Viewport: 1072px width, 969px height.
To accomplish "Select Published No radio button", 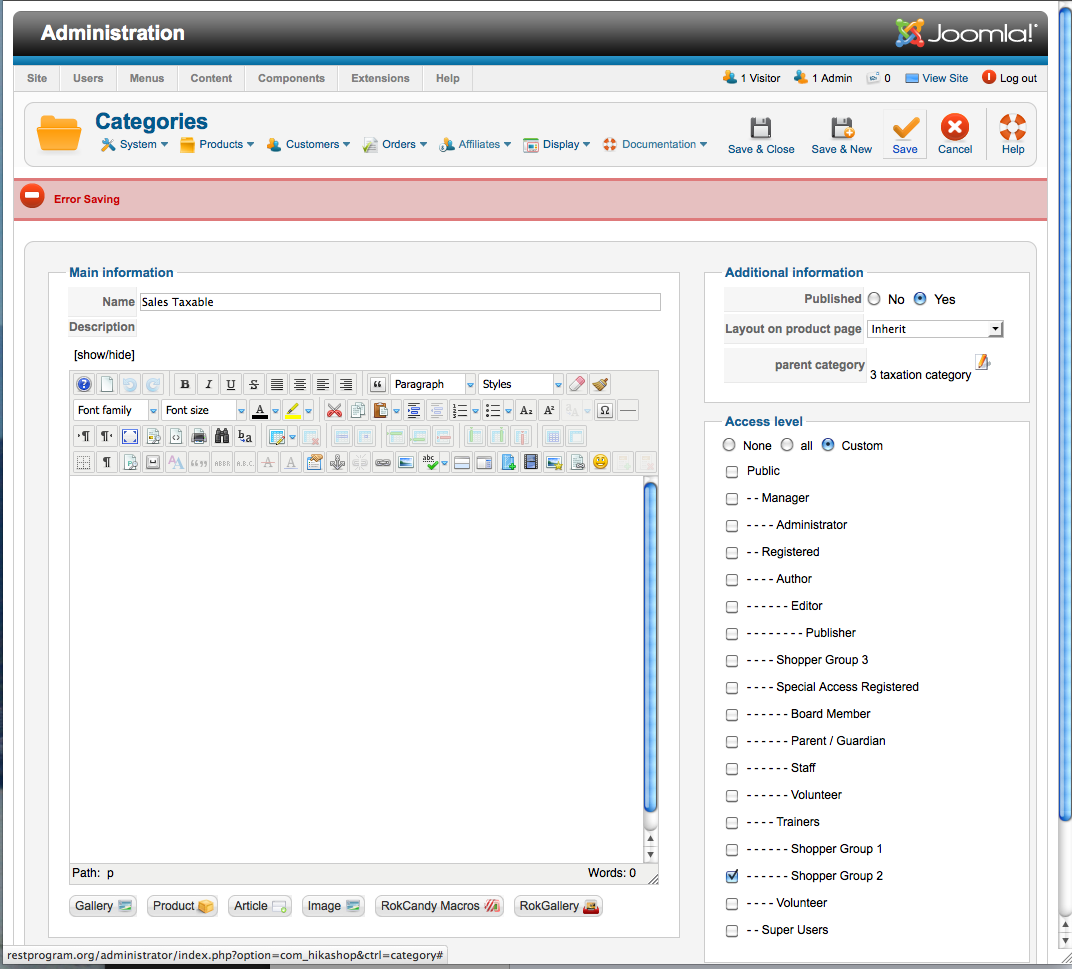I will pyautogui.click(x=874, y=299).
